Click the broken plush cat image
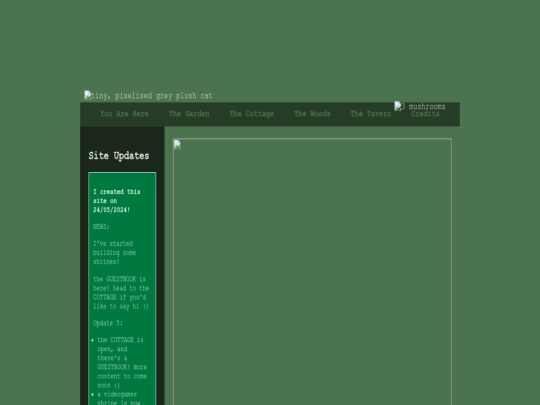The height and width of the screenshot is (405, 540). pyautogui.click(x=148, y=96)
